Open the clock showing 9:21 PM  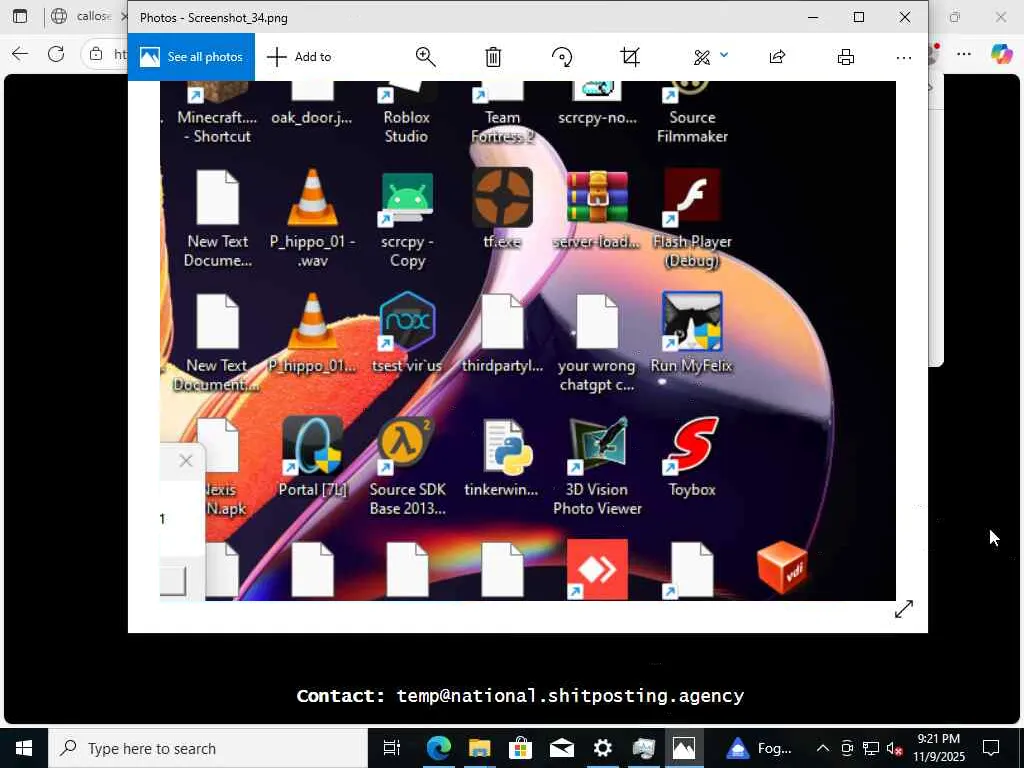click(x=938, y=748)
